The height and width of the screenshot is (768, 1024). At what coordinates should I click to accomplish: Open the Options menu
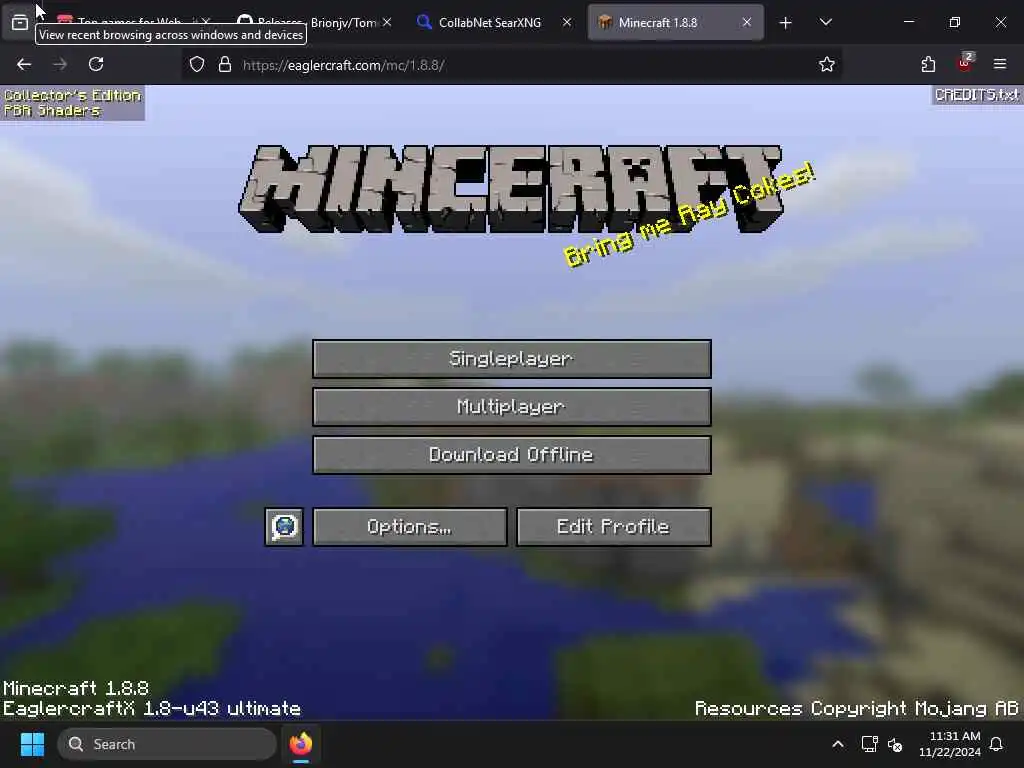pos(409,526)
